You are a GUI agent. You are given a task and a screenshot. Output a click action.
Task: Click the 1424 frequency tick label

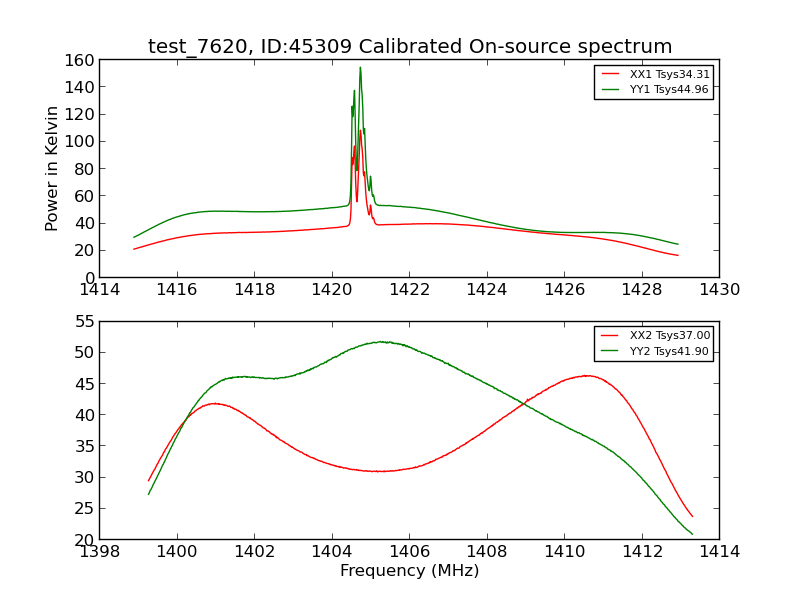[487, 290]
